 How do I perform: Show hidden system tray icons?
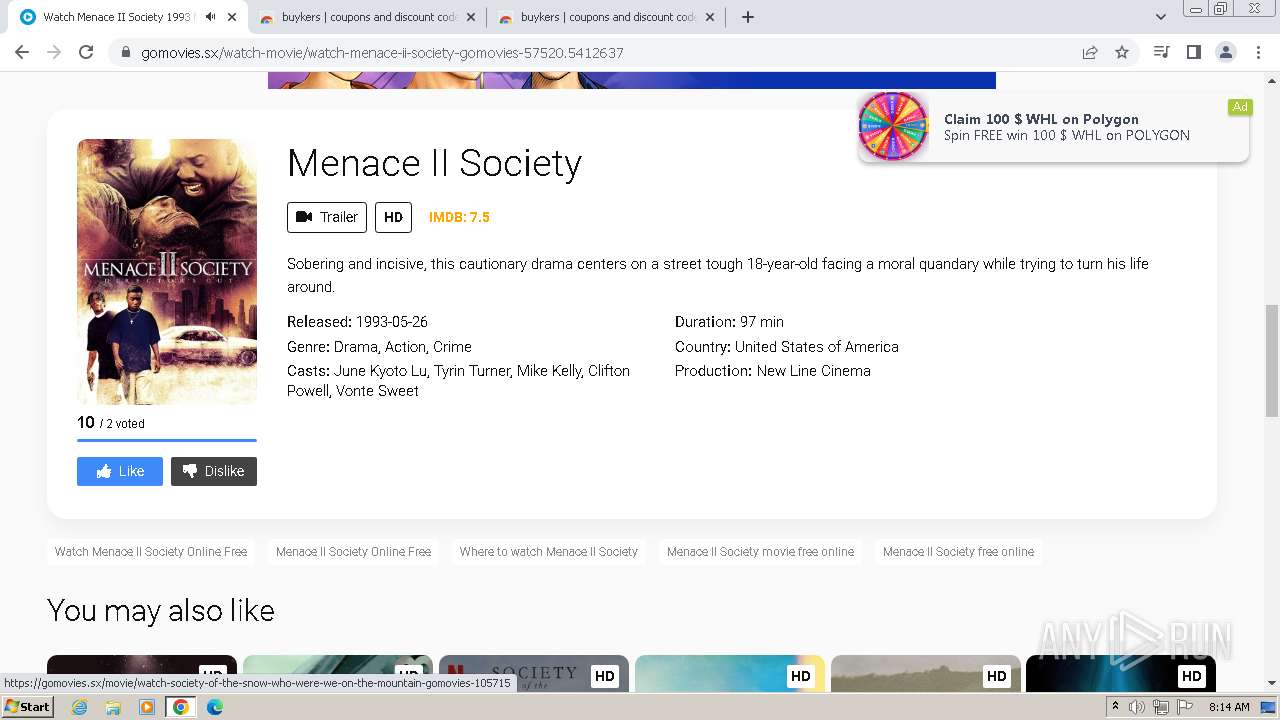[1115, 707]
